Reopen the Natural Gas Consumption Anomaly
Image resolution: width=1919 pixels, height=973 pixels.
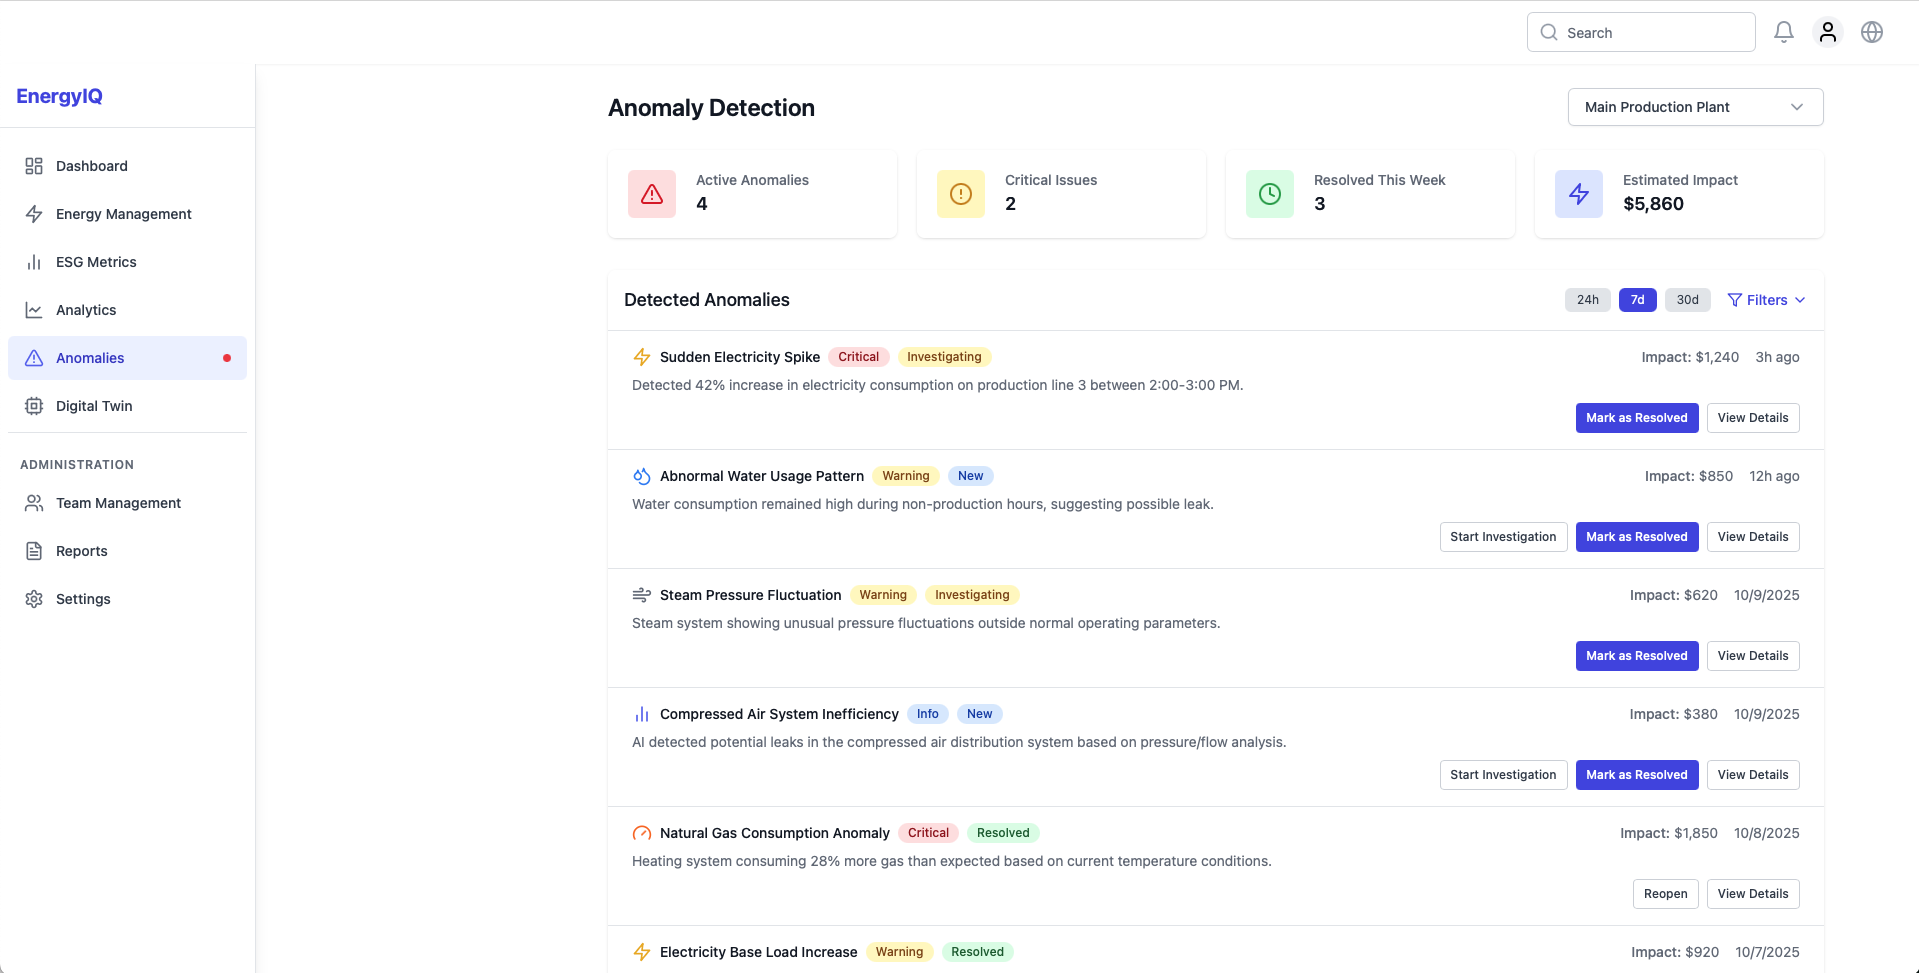[1665, 894]
